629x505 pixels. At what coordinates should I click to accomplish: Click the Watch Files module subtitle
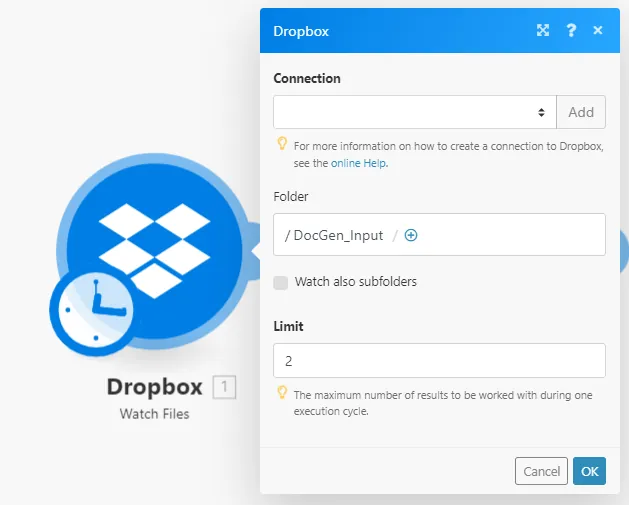(x=154, y=414)
